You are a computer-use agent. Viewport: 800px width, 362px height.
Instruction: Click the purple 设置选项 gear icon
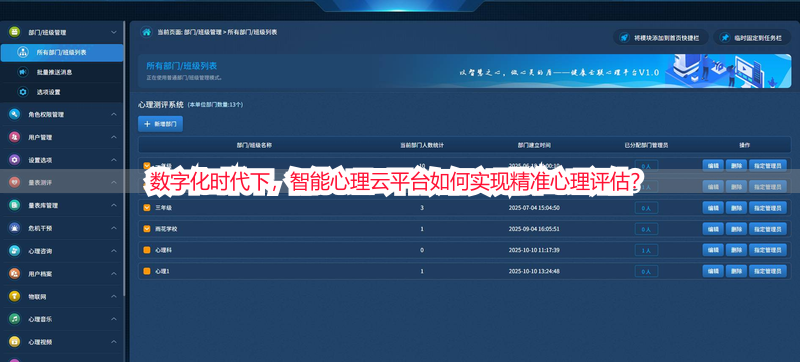coord(14,160)
